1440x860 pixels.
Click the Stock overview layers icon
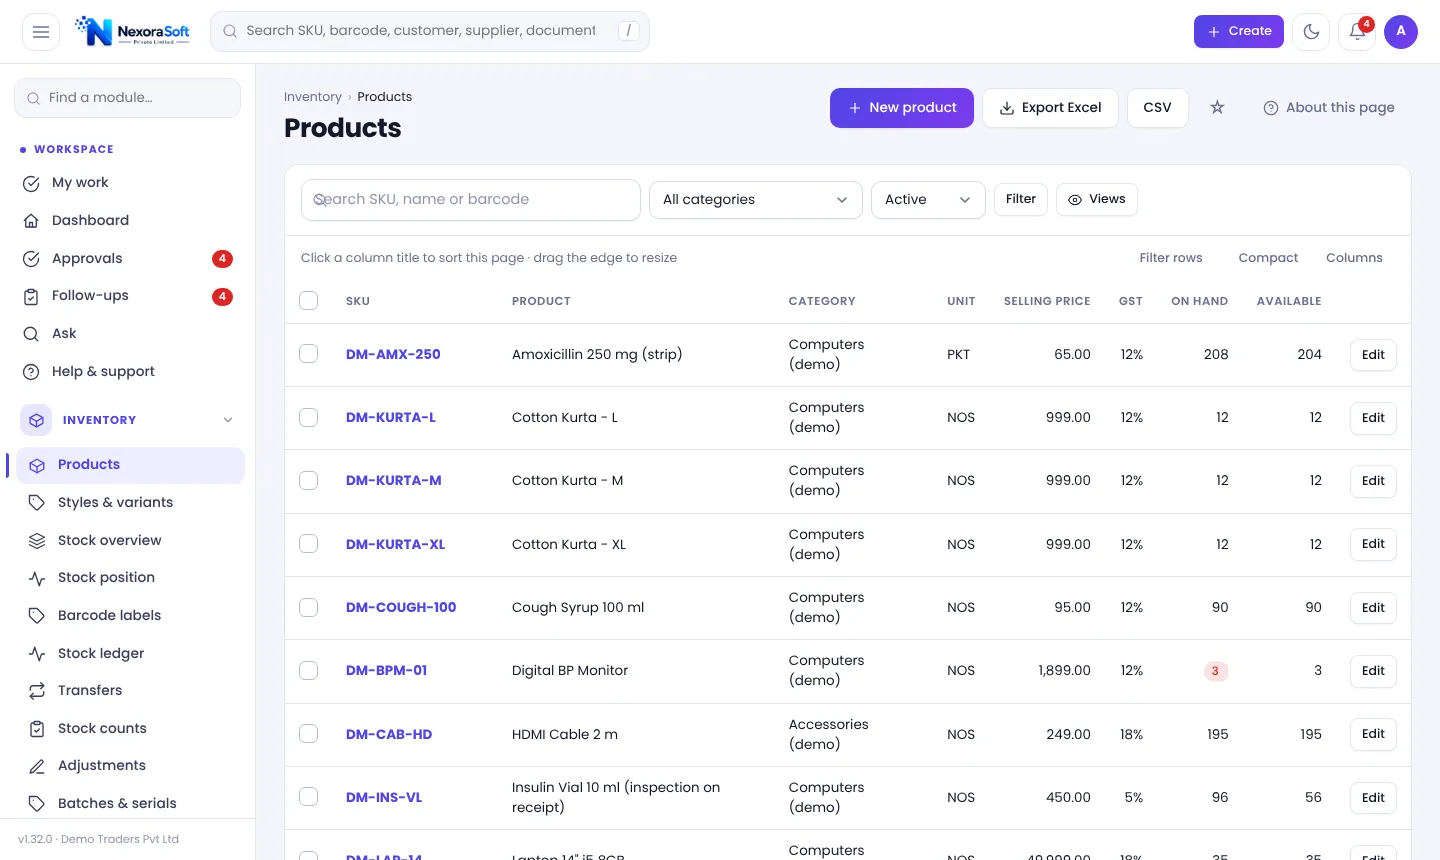[37, 541]
